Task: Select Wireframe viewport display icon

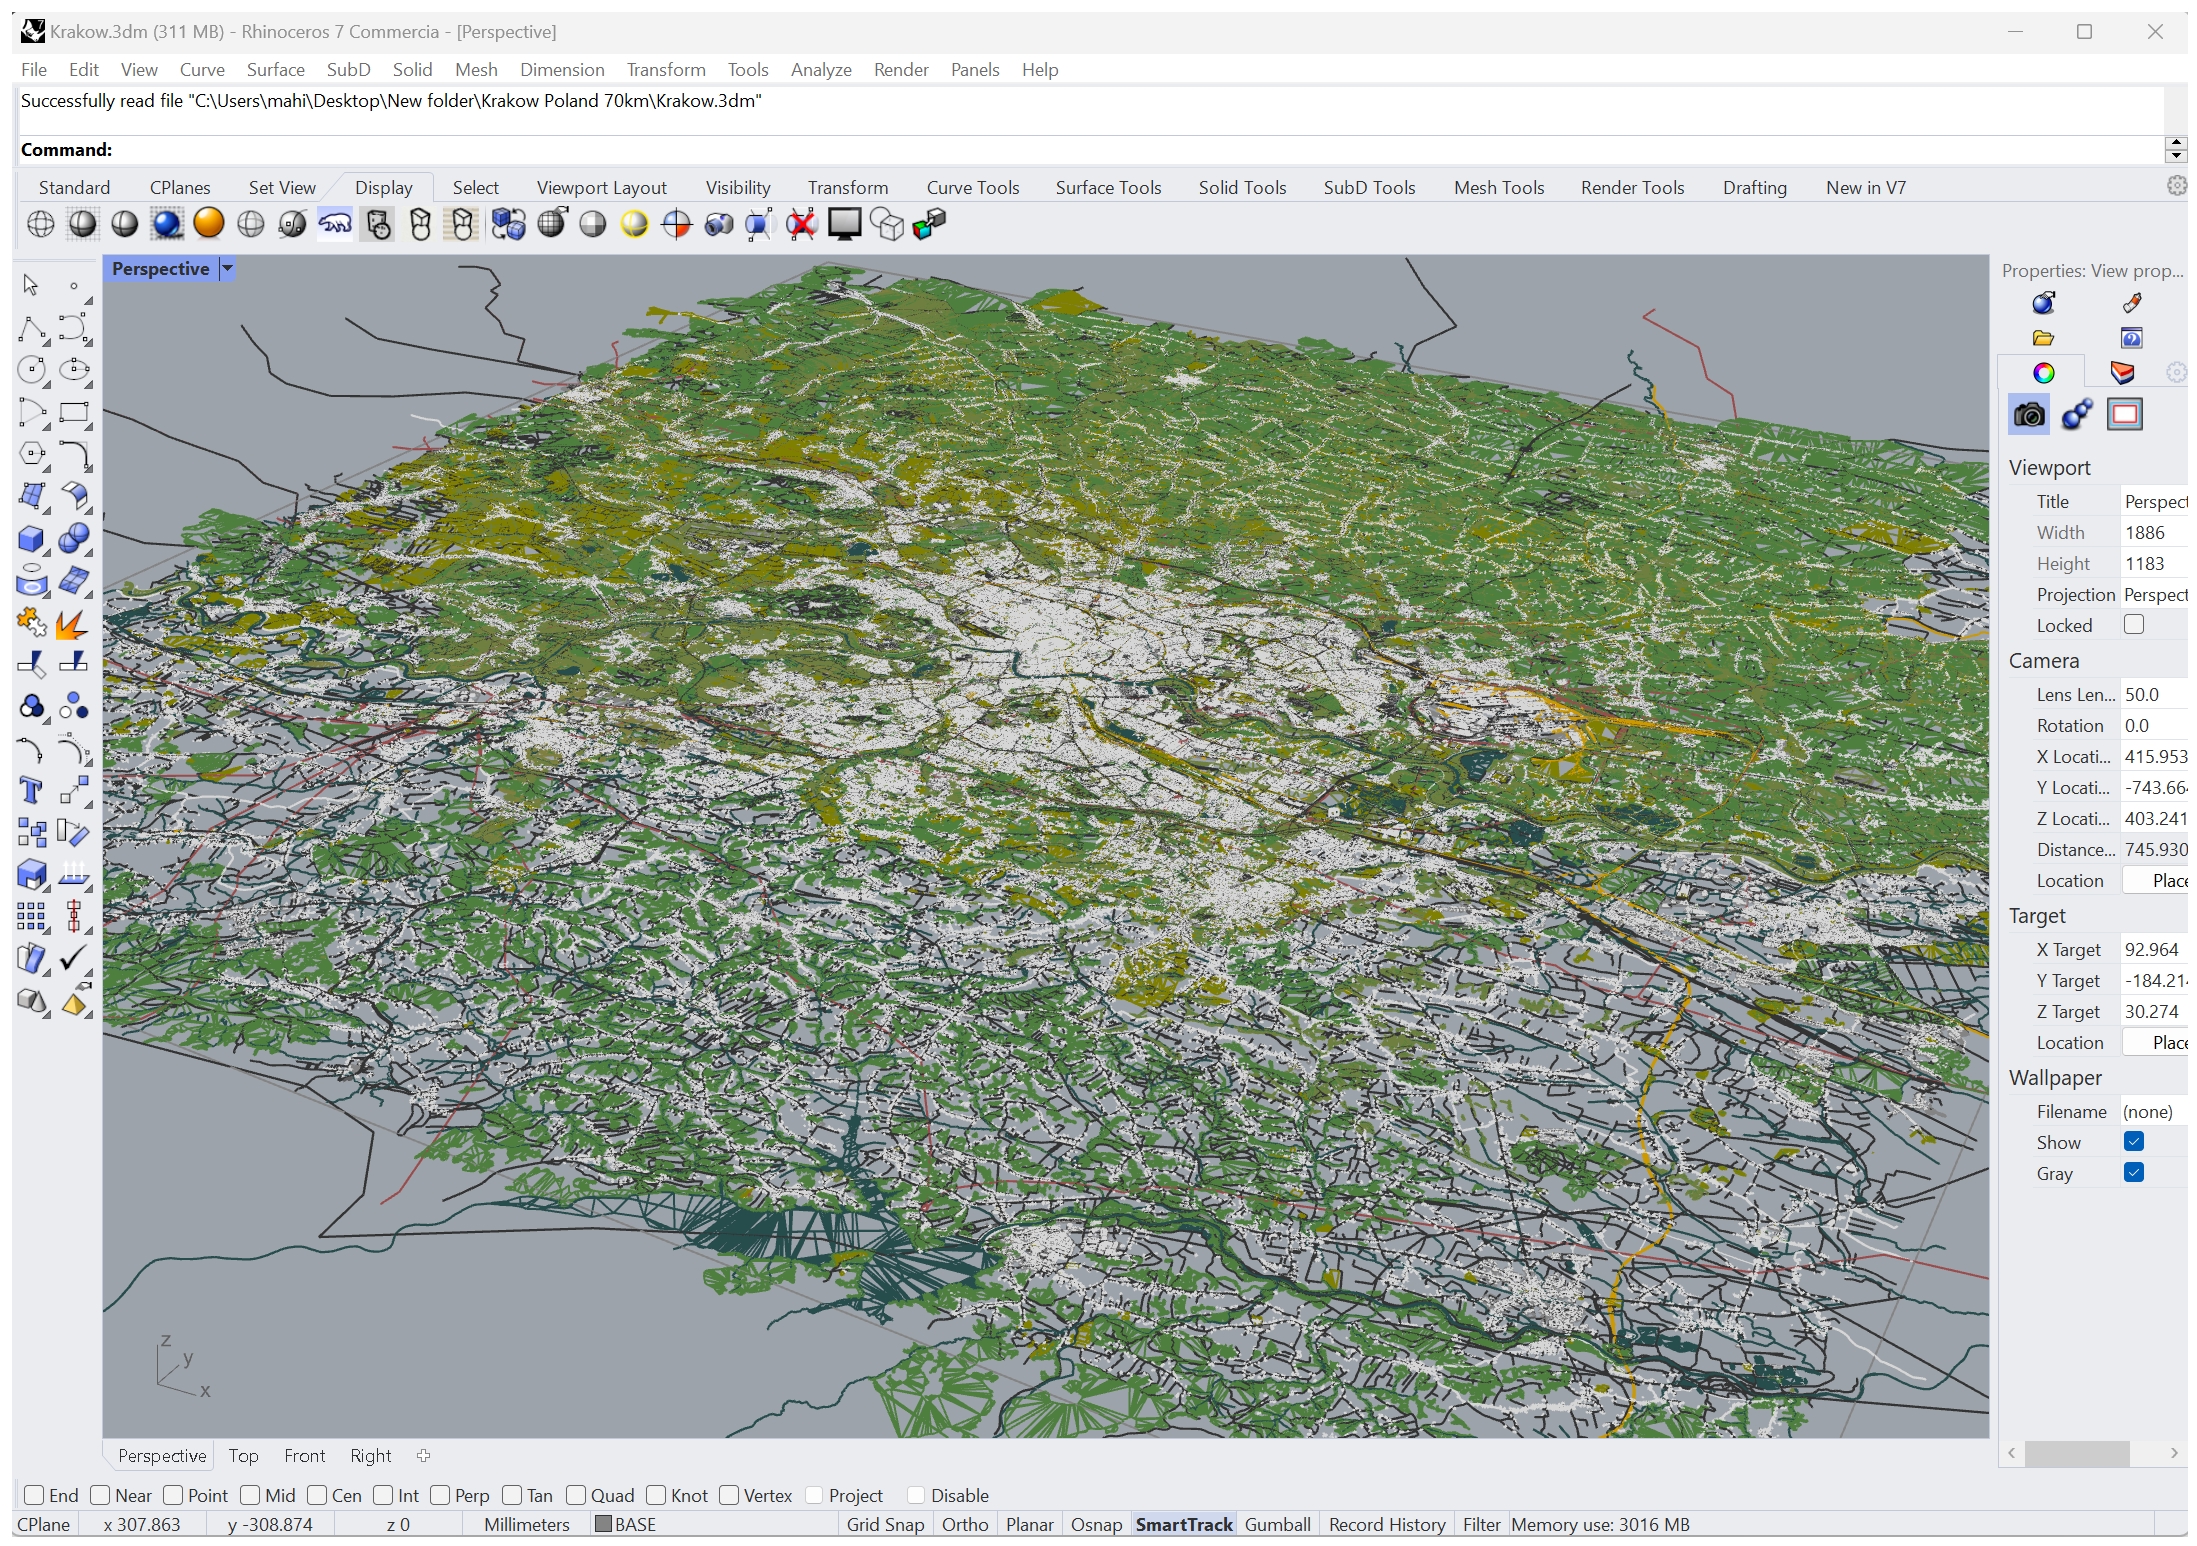Action: tap(41, 224)
